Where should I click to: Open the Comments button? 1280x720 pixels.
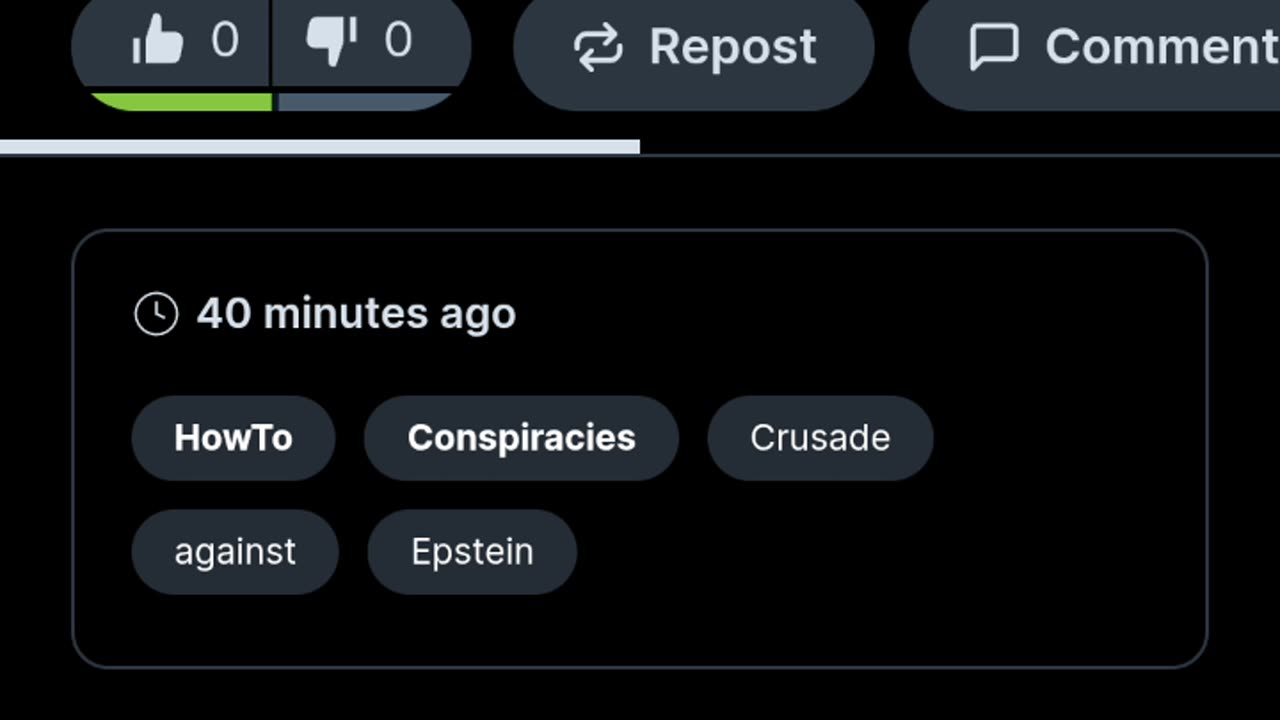1095,48
